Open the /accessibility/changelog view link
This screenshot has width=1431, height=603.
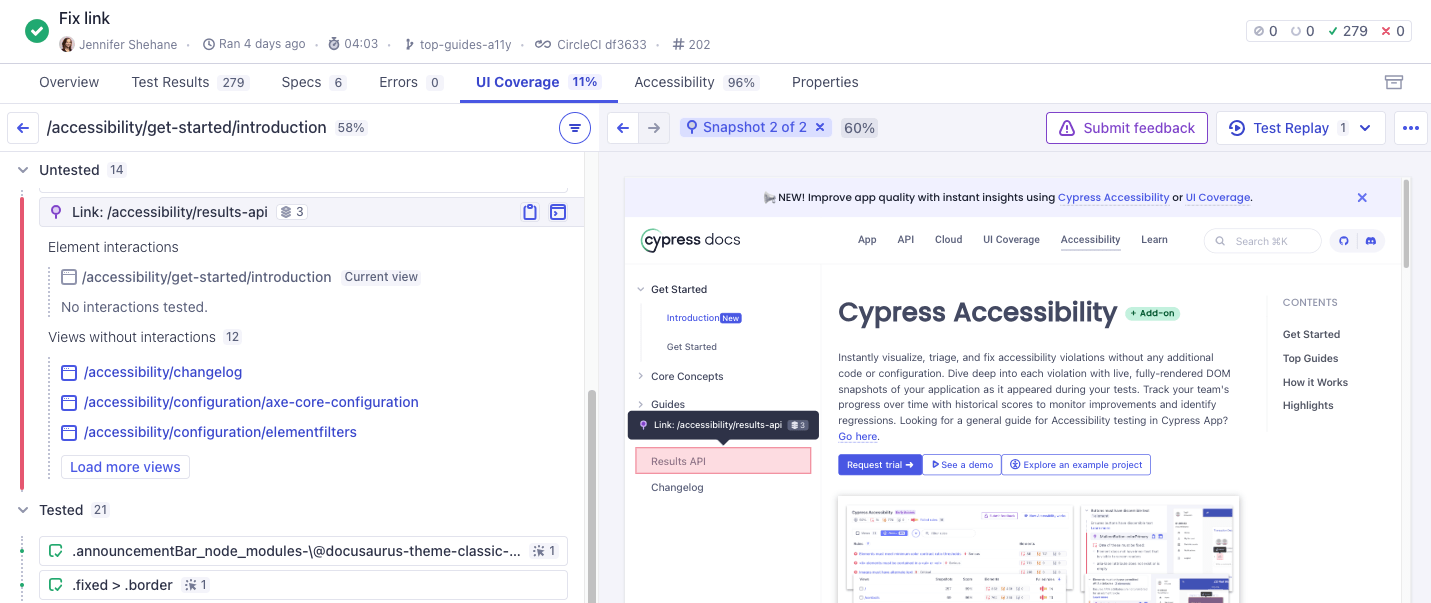point(163,372)
